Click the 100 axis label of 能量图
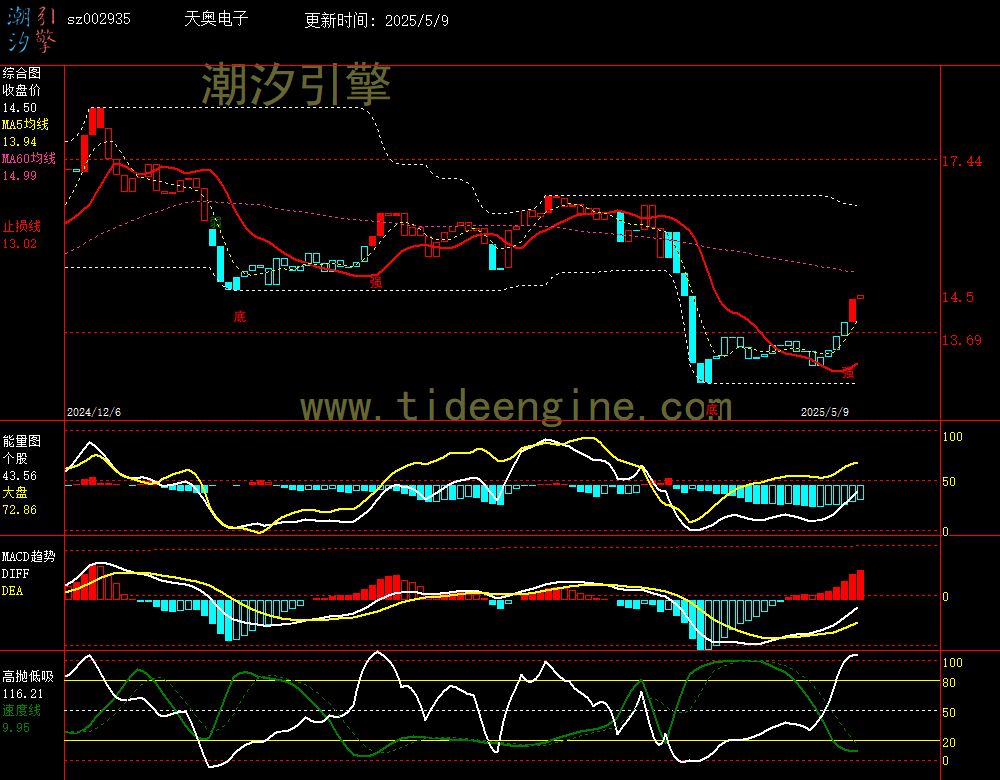 [952, 437]
